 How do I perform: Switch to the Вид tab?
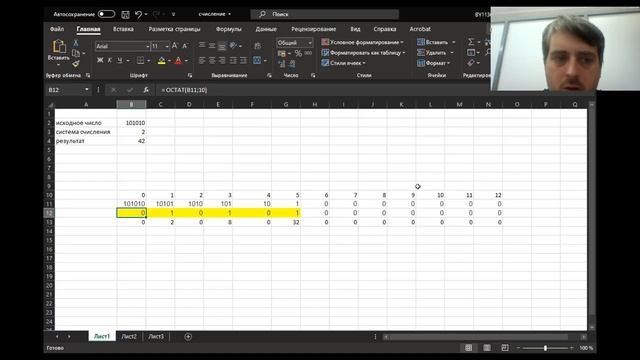355,29
